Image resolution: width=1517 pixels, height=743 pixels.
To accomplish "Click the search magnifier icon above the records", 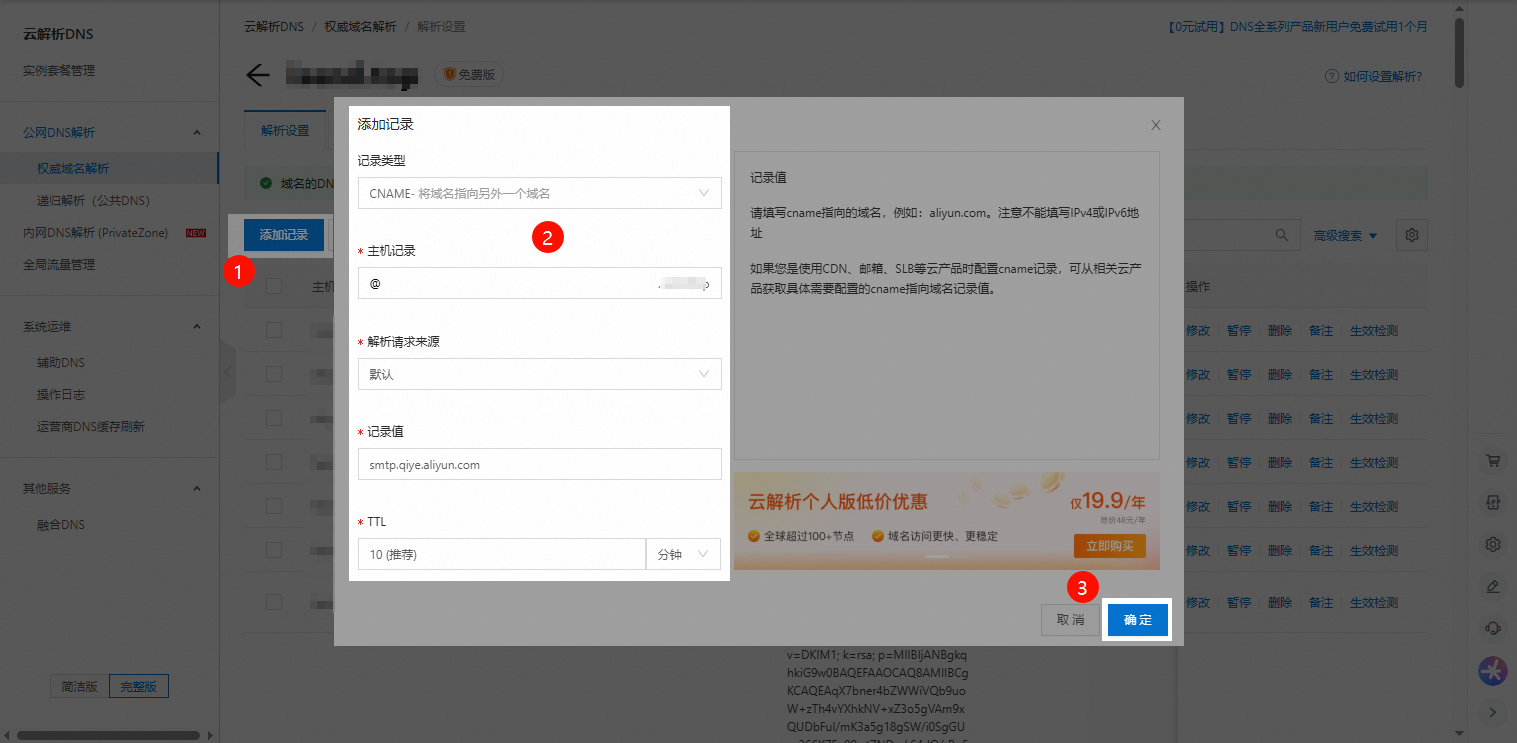I will pos(1281,234).
